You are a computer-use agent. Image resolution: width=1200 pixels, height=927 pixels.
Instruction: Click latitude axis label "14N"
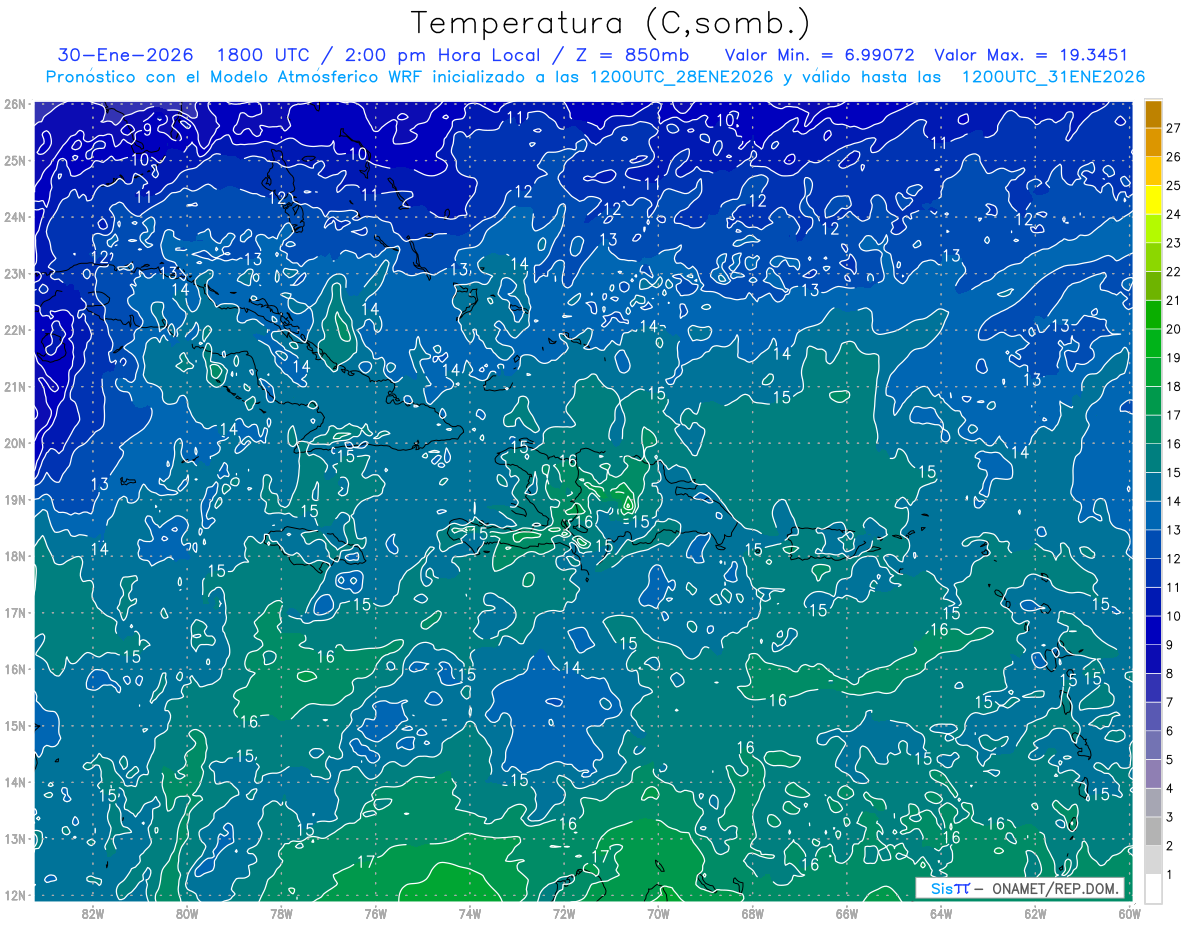[15, 782]
